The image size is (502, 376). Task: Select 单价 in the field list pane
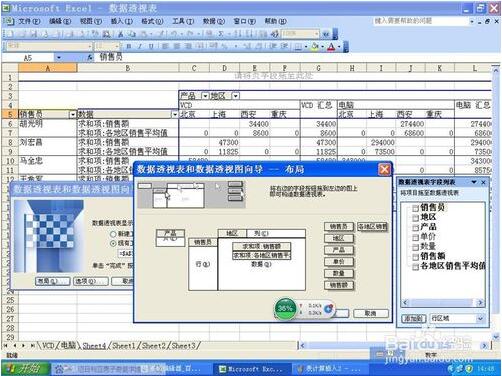[428, 237]
